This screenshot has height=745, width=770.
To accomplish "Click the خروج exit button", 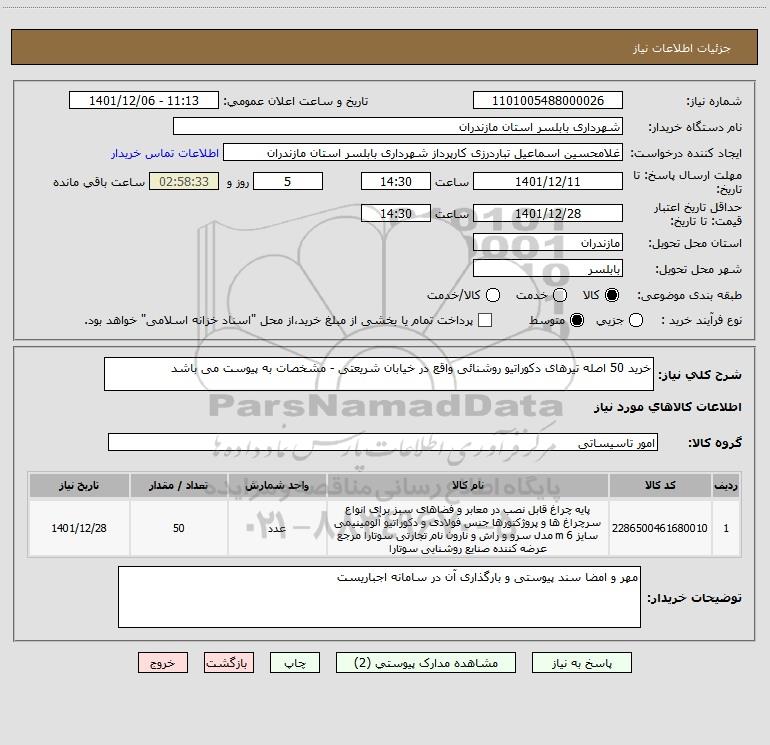I will tap(163, 663).
